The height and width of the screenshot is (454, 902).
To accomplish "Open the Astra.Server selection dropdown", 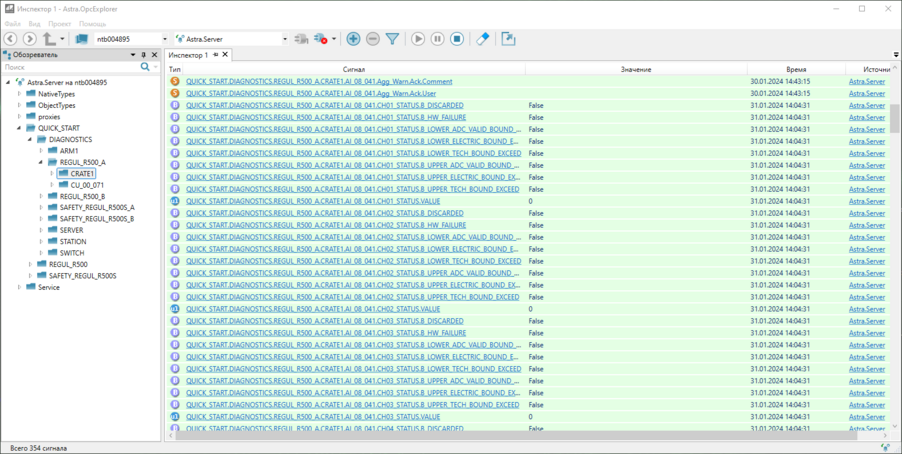I will coord(284,39).
